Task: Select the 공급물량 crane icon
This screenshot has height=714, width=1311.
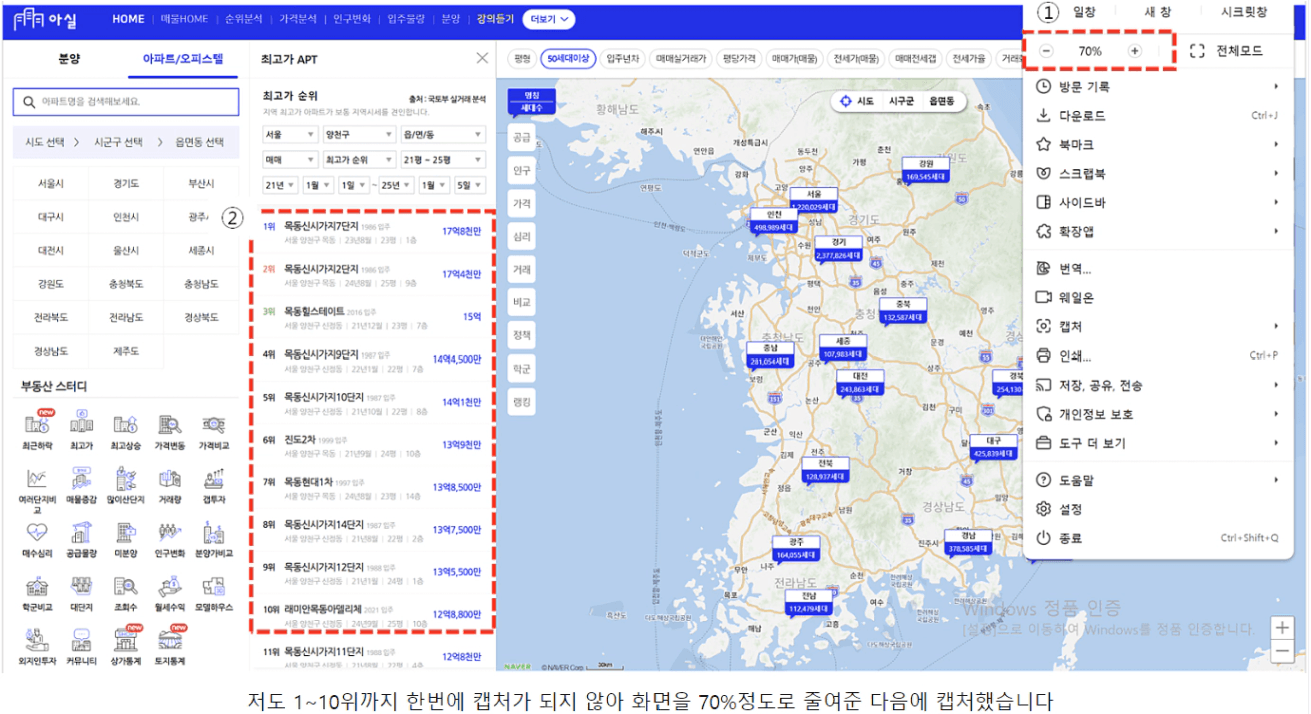Action: click(81, 533)
